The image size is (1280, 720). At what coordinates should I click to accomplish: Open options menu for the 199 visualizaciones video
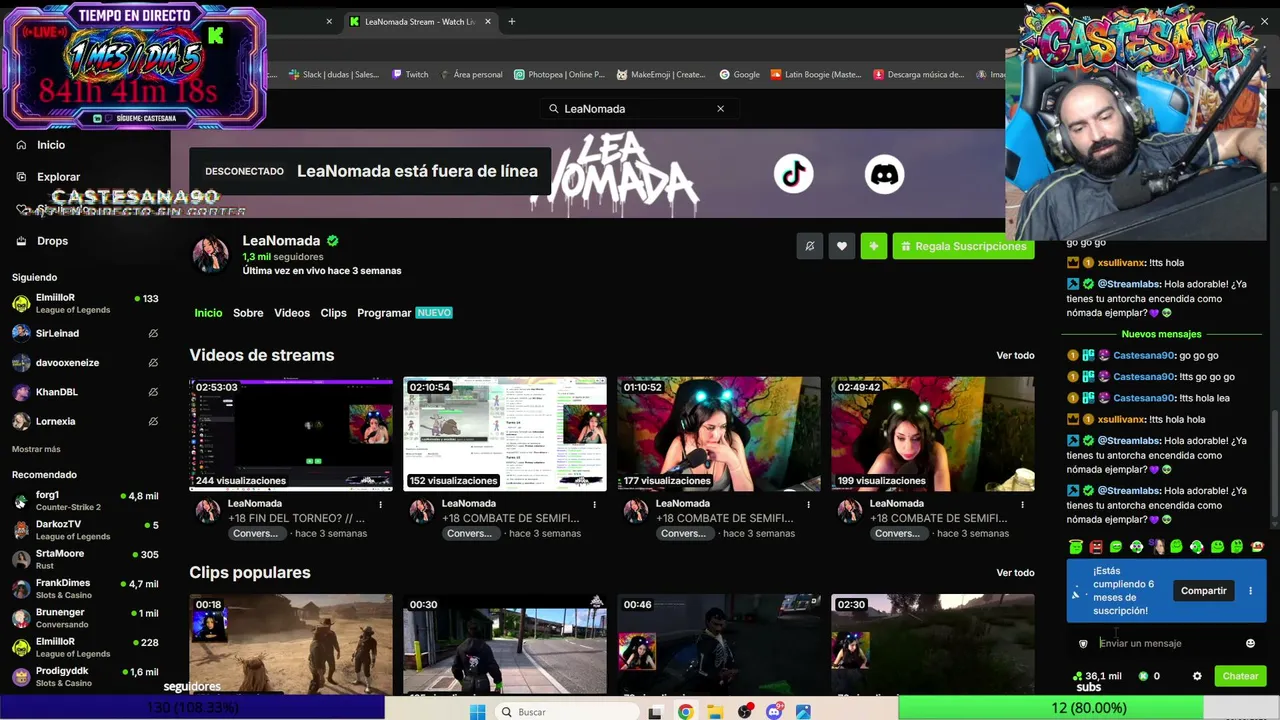1022,505
